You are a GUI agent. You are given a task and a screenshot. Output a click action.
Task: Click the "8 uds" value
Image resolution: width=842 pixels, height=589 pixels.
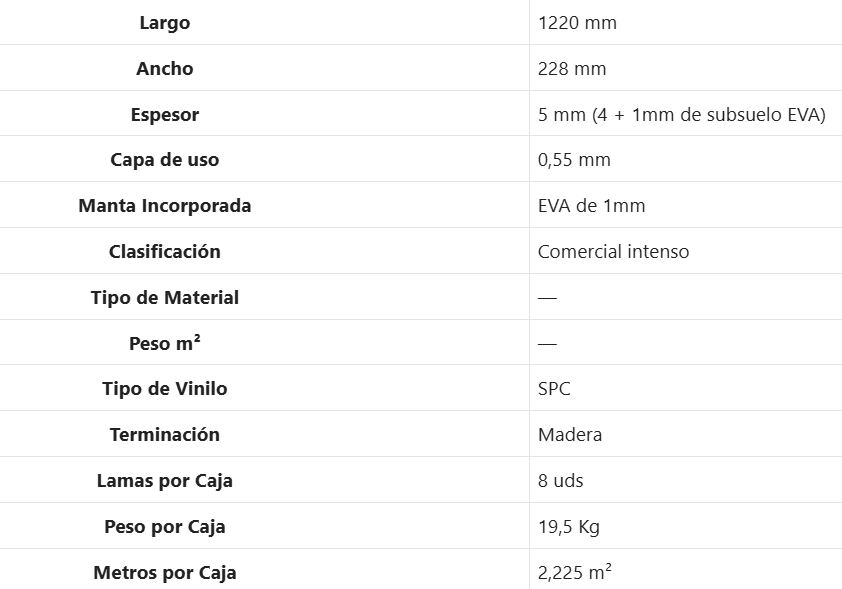(560, 481)
